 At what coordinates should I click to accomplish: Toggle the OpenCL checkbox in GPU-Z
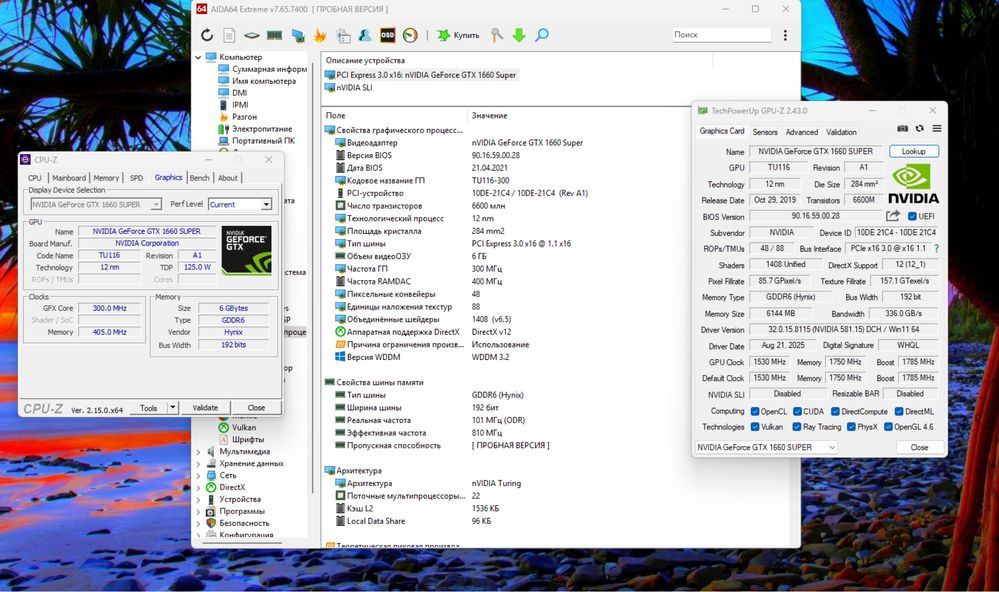point(755,412)
